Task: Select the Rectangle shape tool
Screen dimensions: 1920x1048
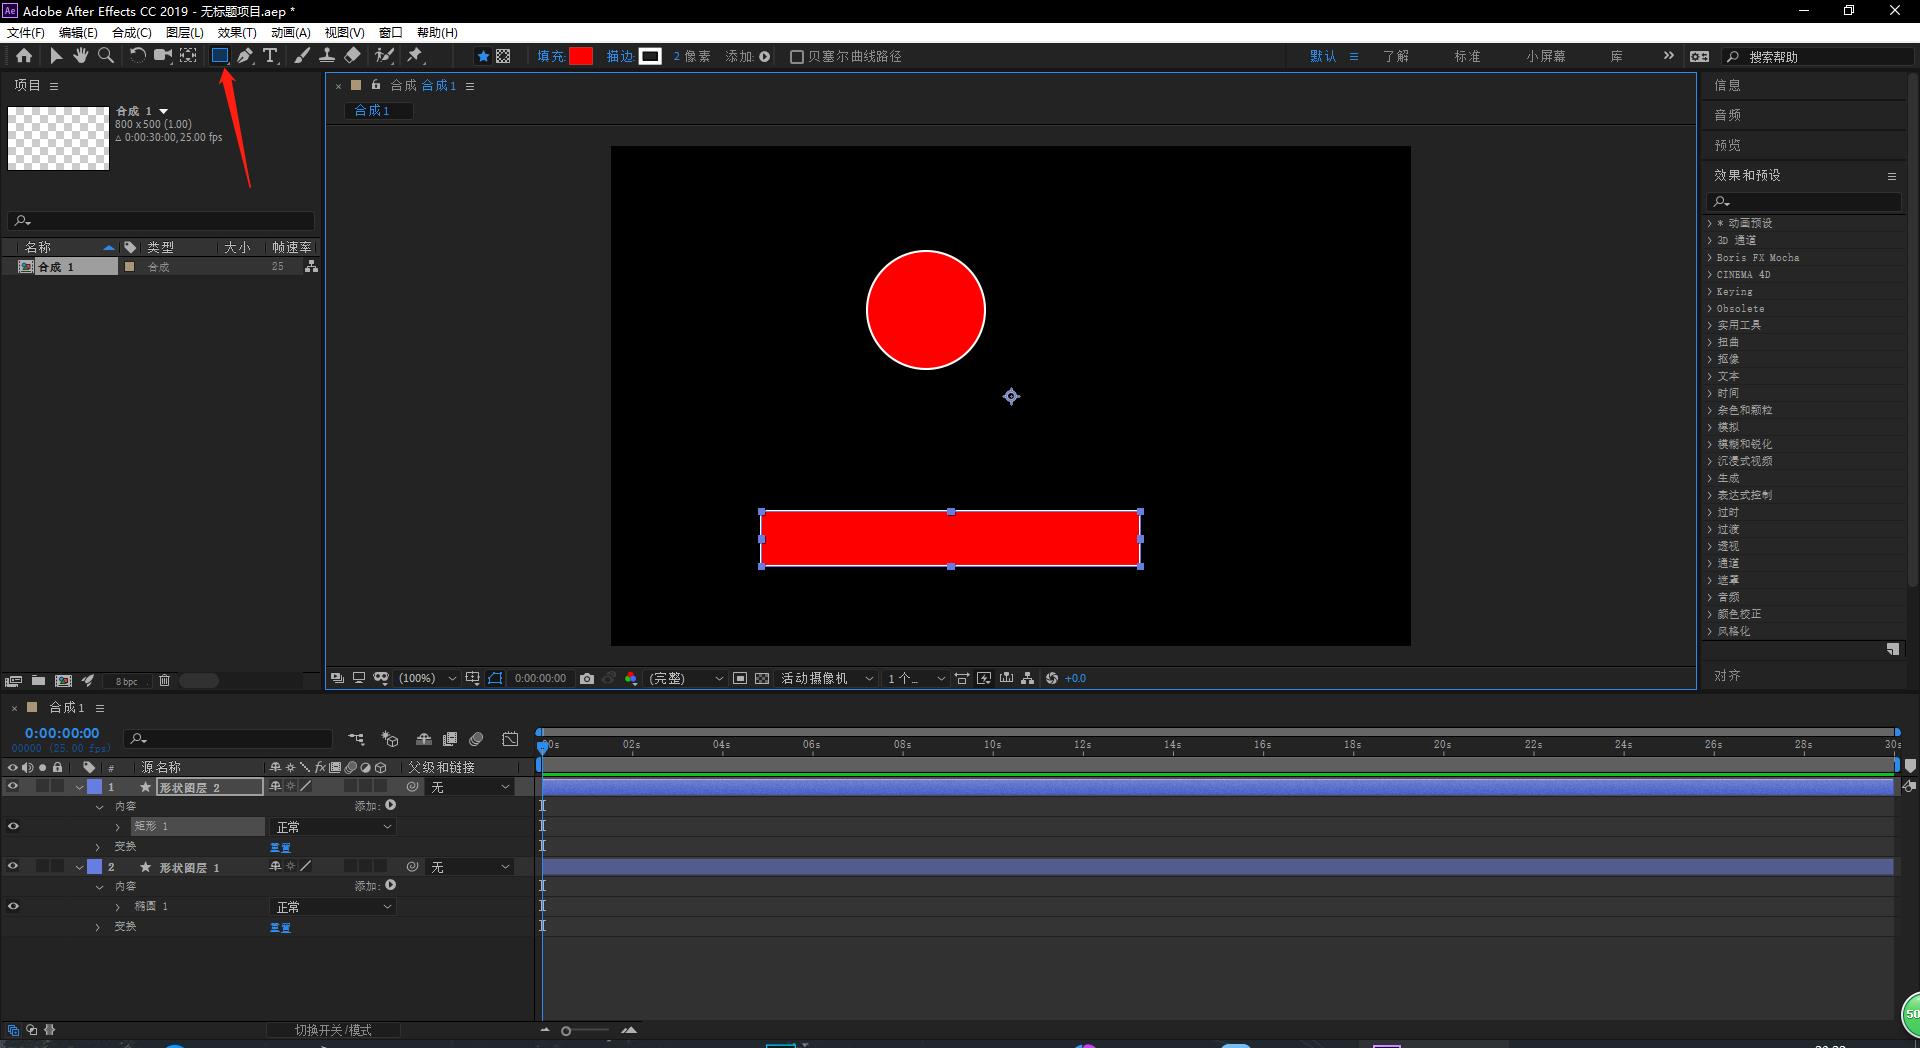Action: [x=220, y=56]
